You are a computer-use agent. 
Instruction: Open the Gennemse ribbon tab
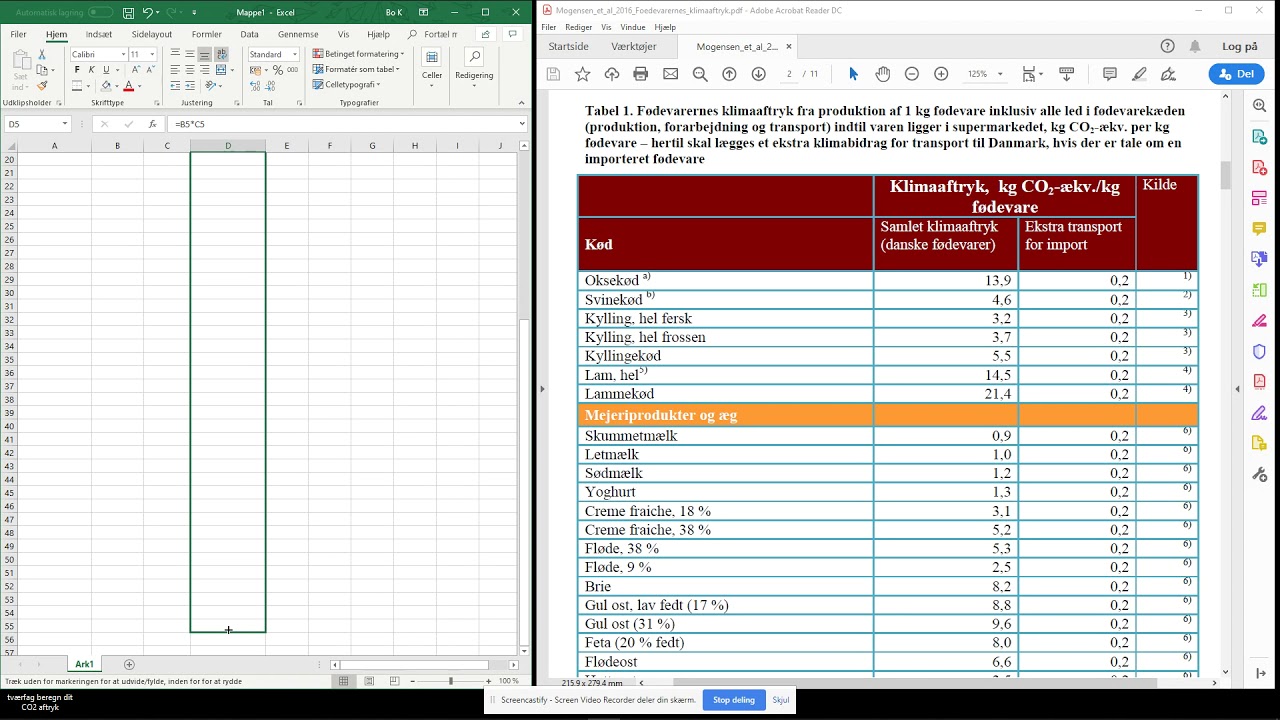click(298, 34)
